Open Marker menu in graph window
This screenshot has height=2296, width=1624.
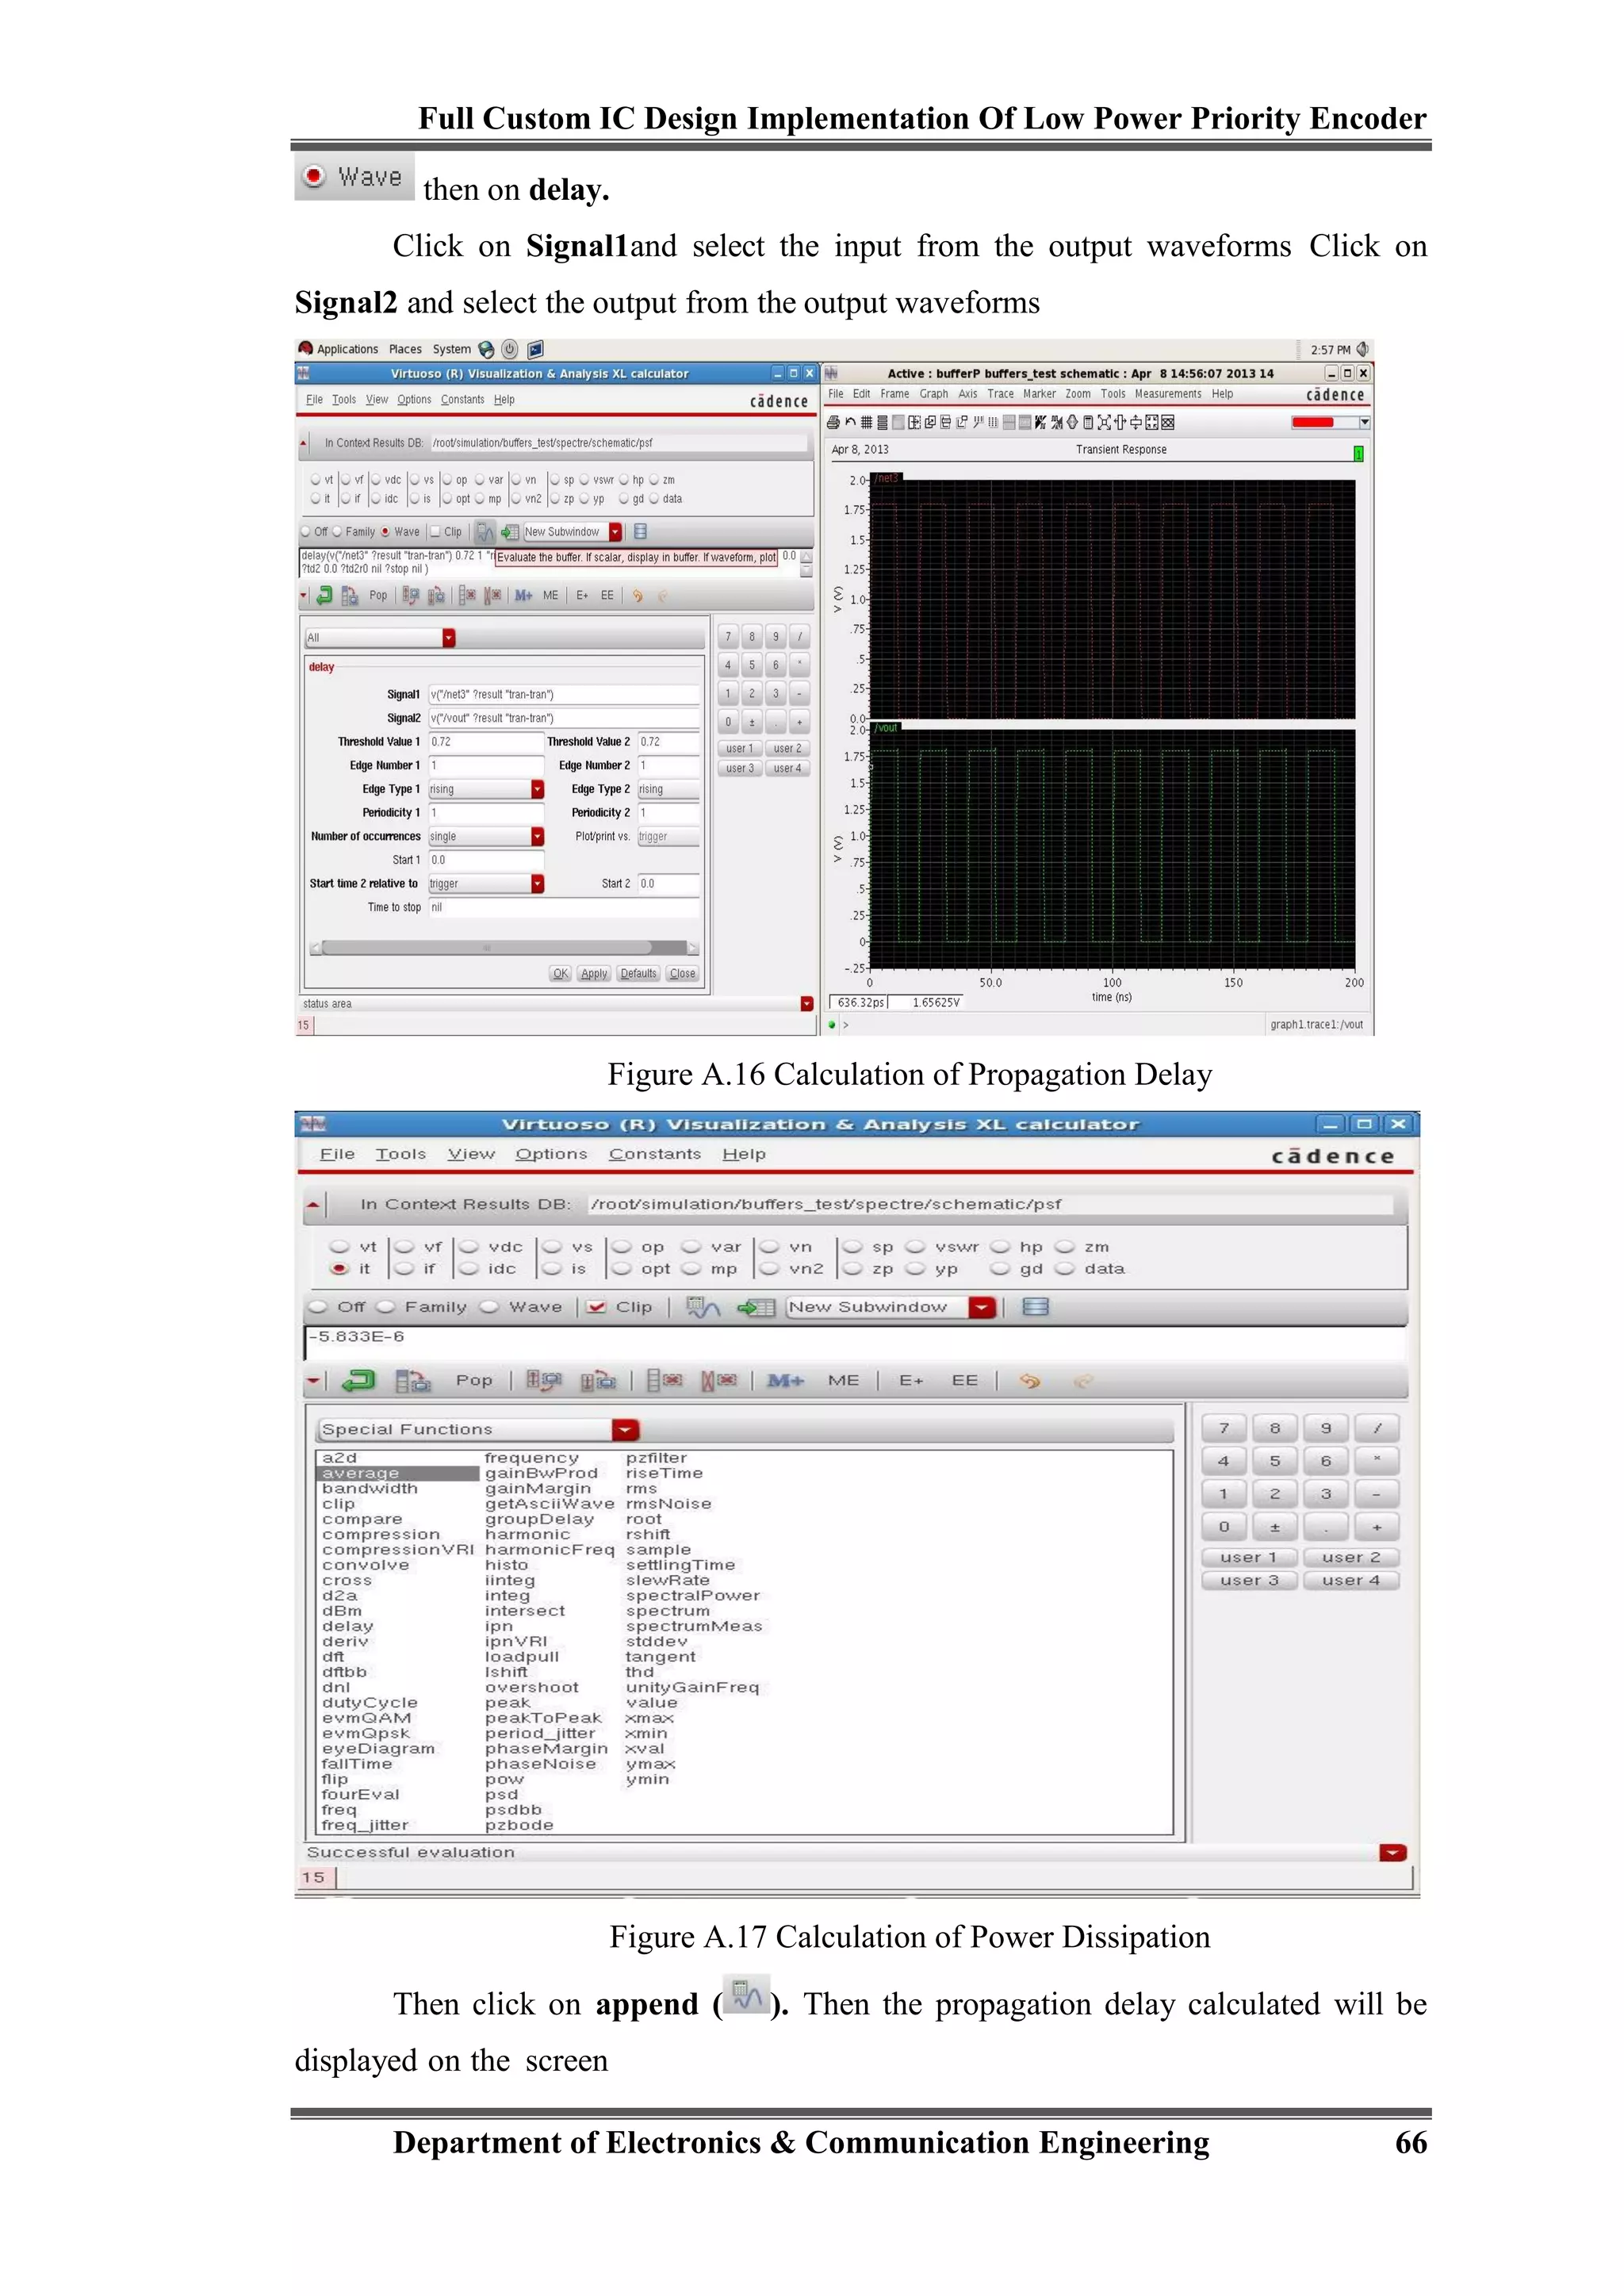(1039, 394)
